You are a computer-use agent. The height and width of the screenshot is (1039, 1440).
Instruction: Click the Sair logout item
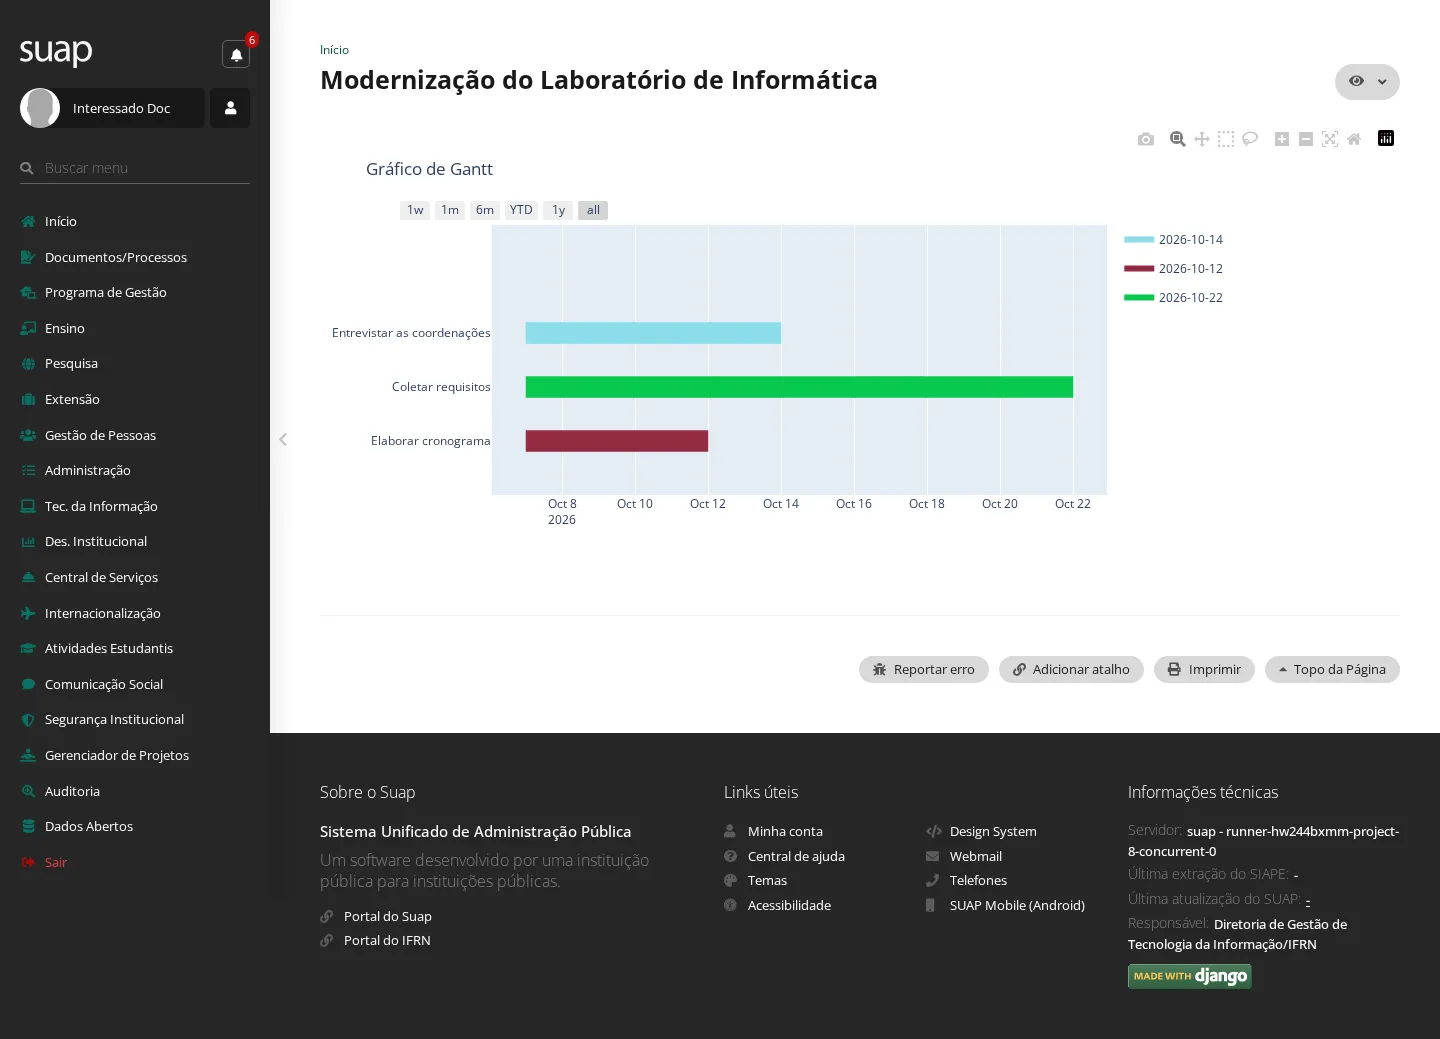pos(135,862)
